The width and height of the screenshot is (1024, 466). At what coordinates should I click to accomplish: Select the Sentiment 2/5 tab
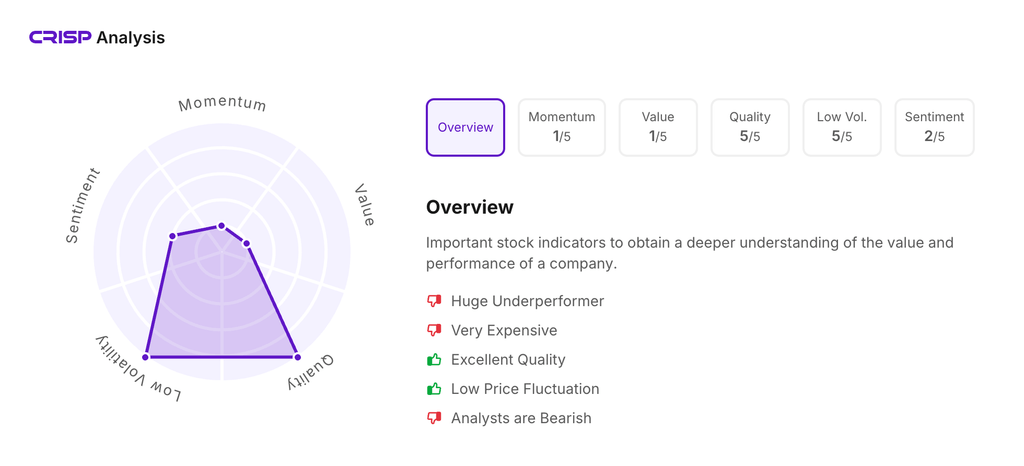pyautogui.click(x=933, y=127)
